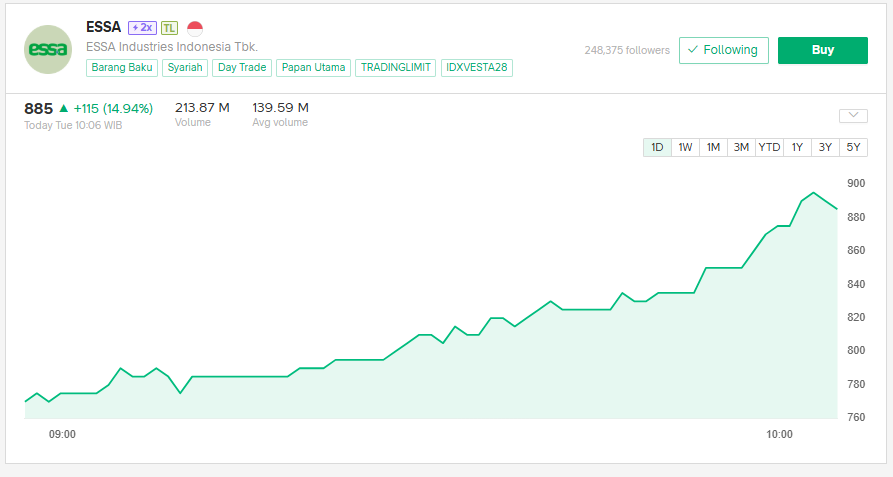Expand the chevron dropdown above chart

tap(853, 116)
